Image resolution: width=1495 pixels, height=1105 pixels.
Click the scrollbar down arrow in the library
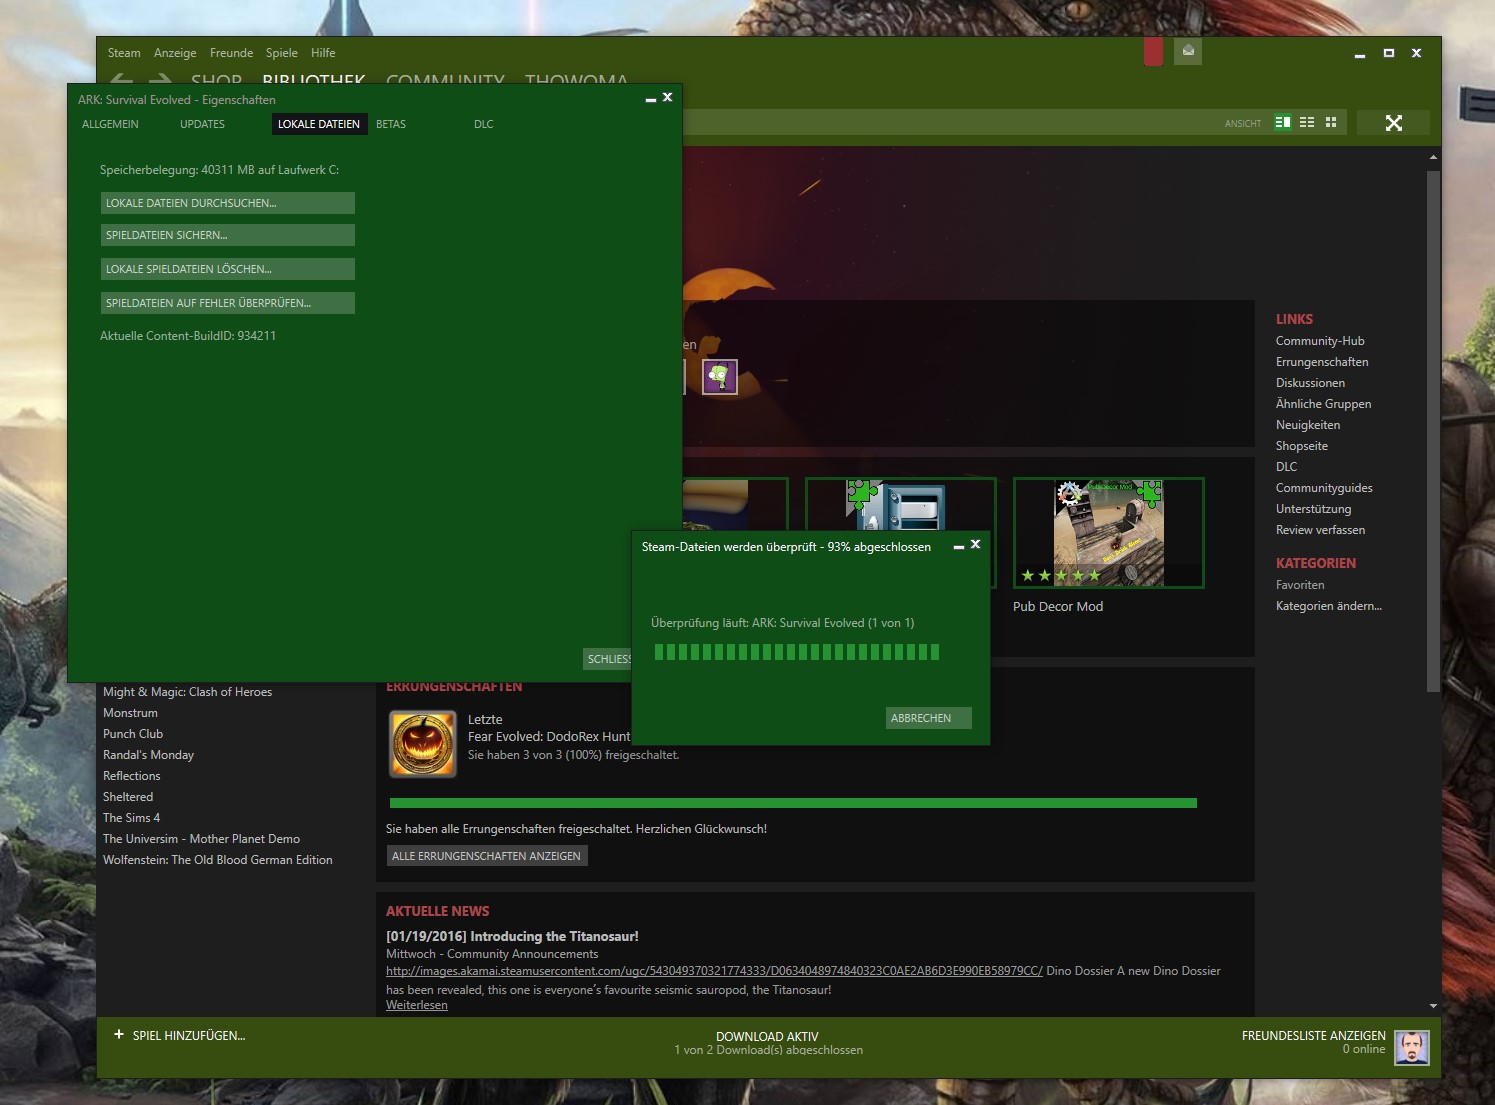coord(1433,1006)
